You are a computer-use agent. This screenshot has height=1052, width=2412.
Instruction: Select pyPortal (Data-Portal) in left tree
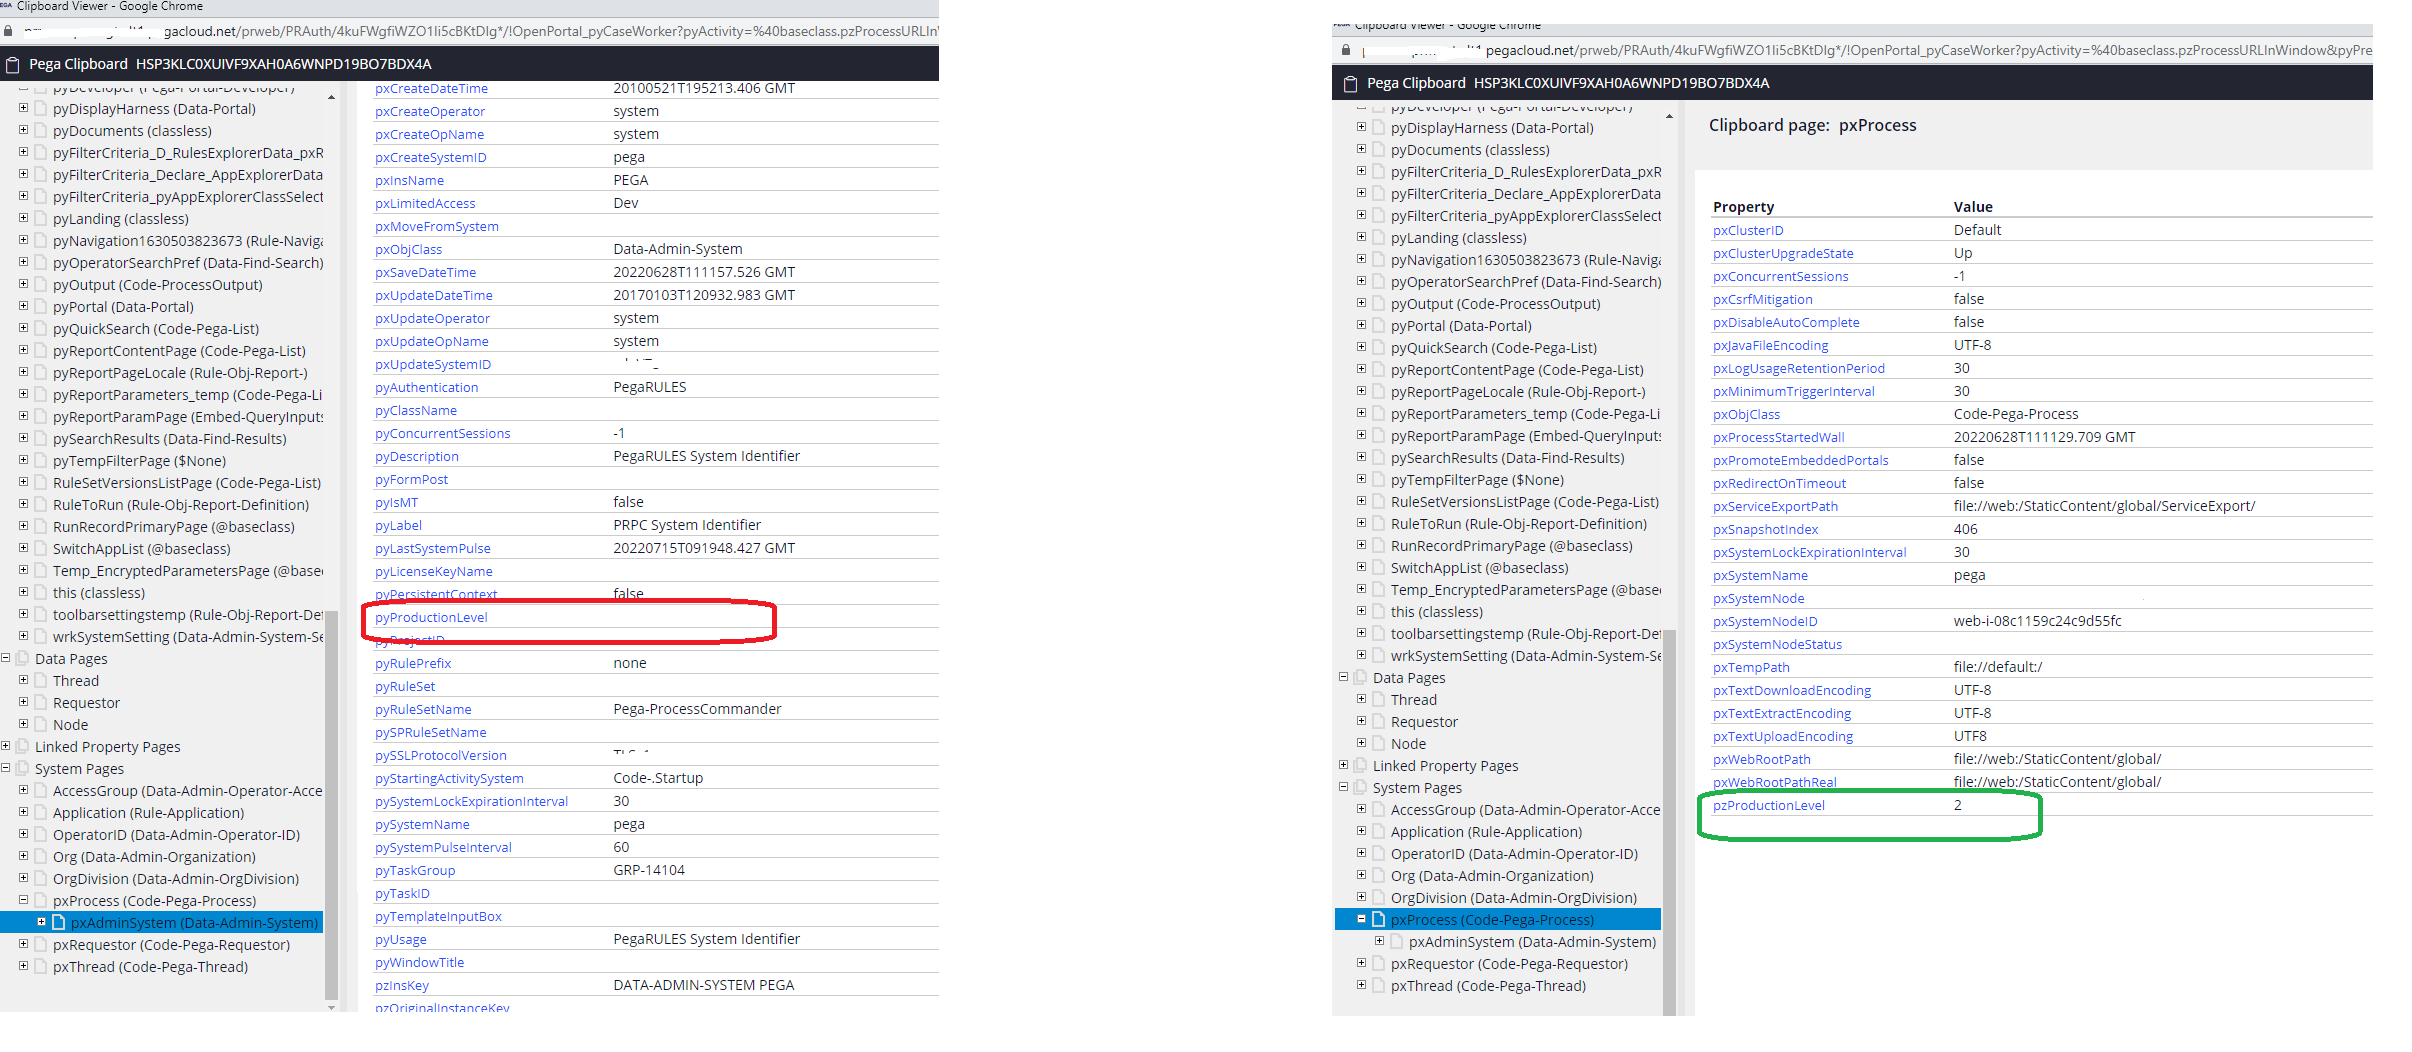[123, 307]
